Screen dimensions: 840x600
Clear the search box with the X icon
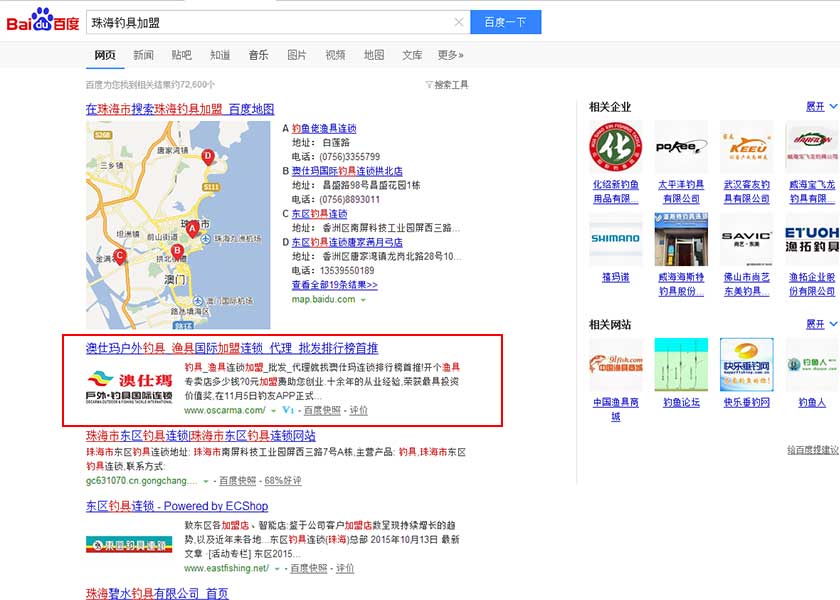tap(459, 22)
